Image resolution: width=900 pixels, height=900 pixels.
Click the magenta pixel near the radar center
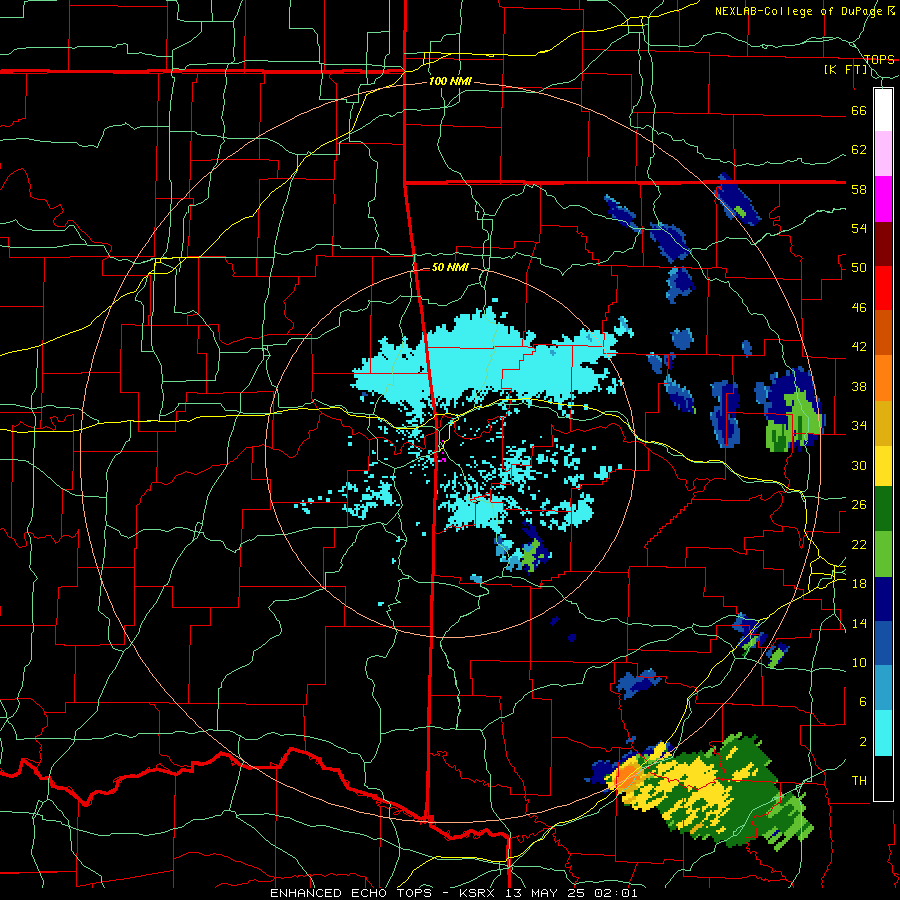(x=442, y=458)
